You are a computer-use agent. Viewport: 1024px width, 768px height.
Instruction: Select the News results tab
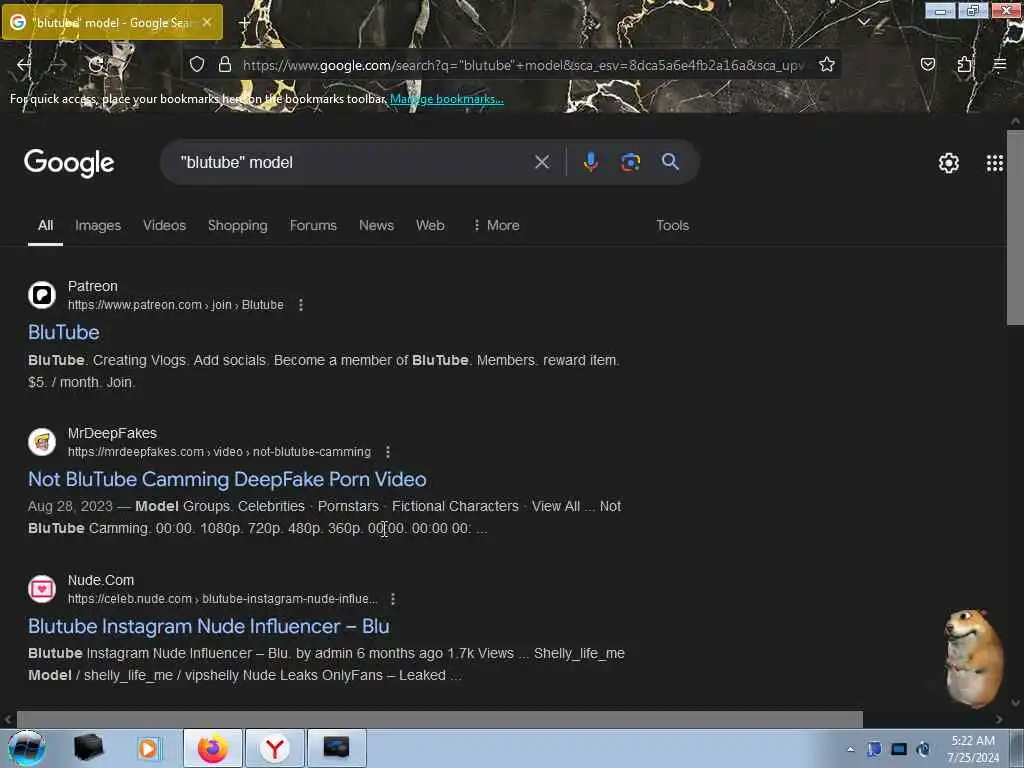376,225
